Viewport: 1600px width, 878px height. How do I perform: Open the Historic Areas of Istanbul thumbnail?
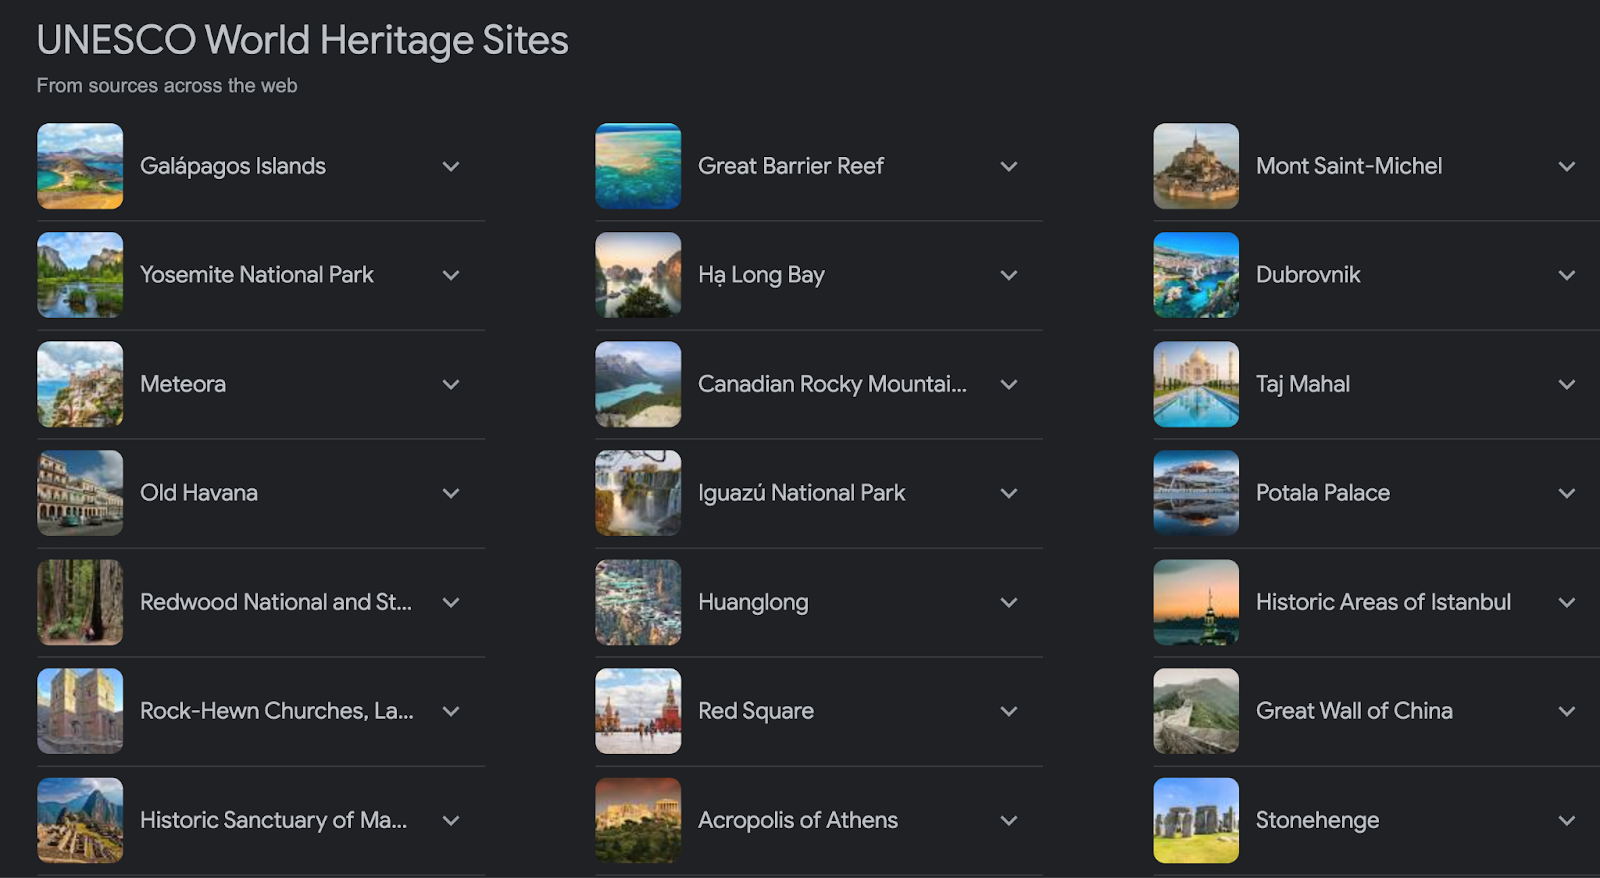point(1196,602)
